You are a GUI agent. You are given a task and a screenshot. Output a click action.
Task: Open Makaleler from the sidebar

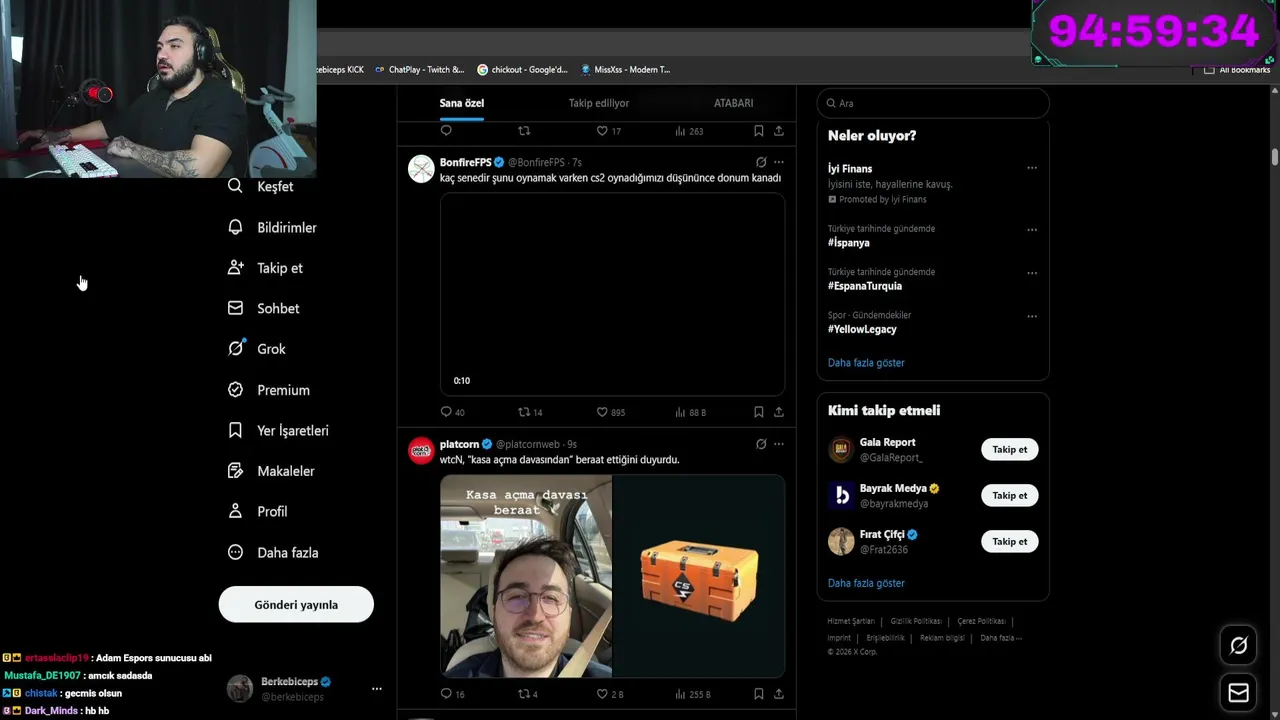[x=272, y=471]
